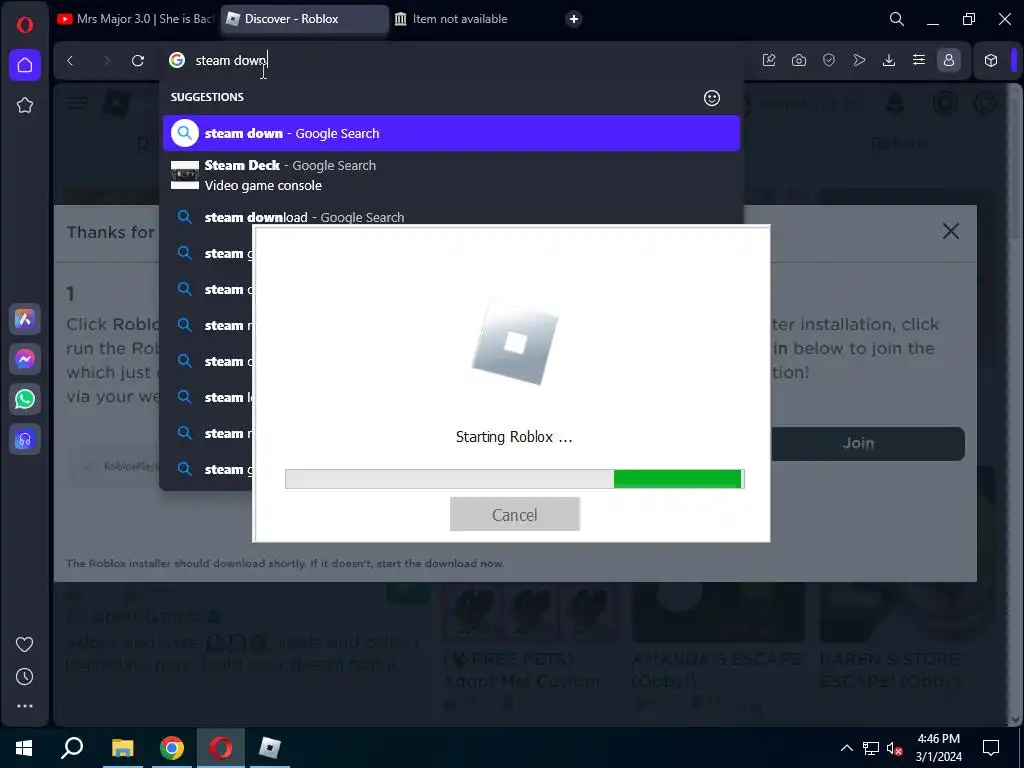This screenshot has width=1024, height=768.
Task: Open Windows taskbar search
Action: [x=72, y=748]
